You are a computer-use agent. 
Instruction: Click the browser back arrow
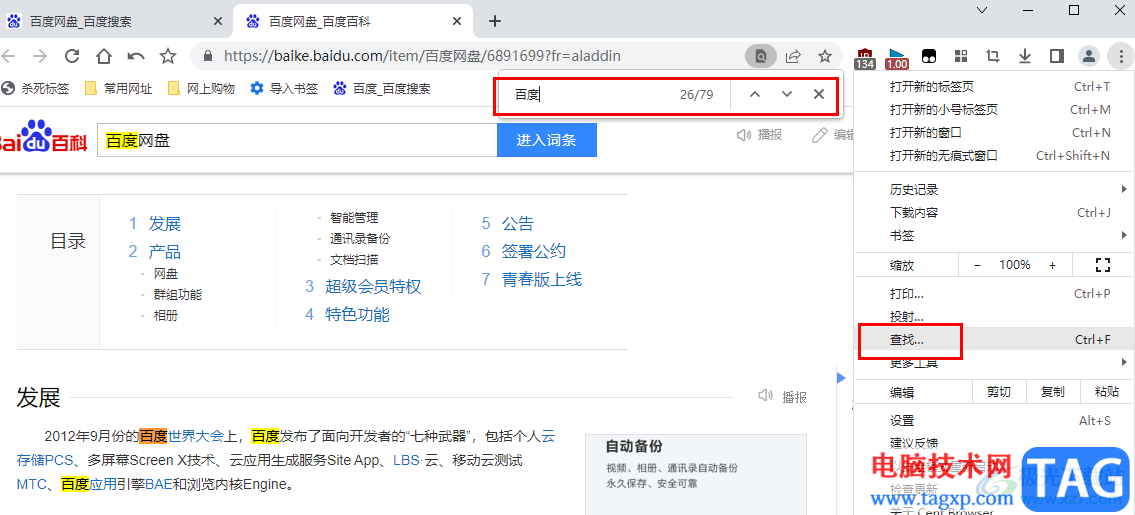(x=7, y=56)
